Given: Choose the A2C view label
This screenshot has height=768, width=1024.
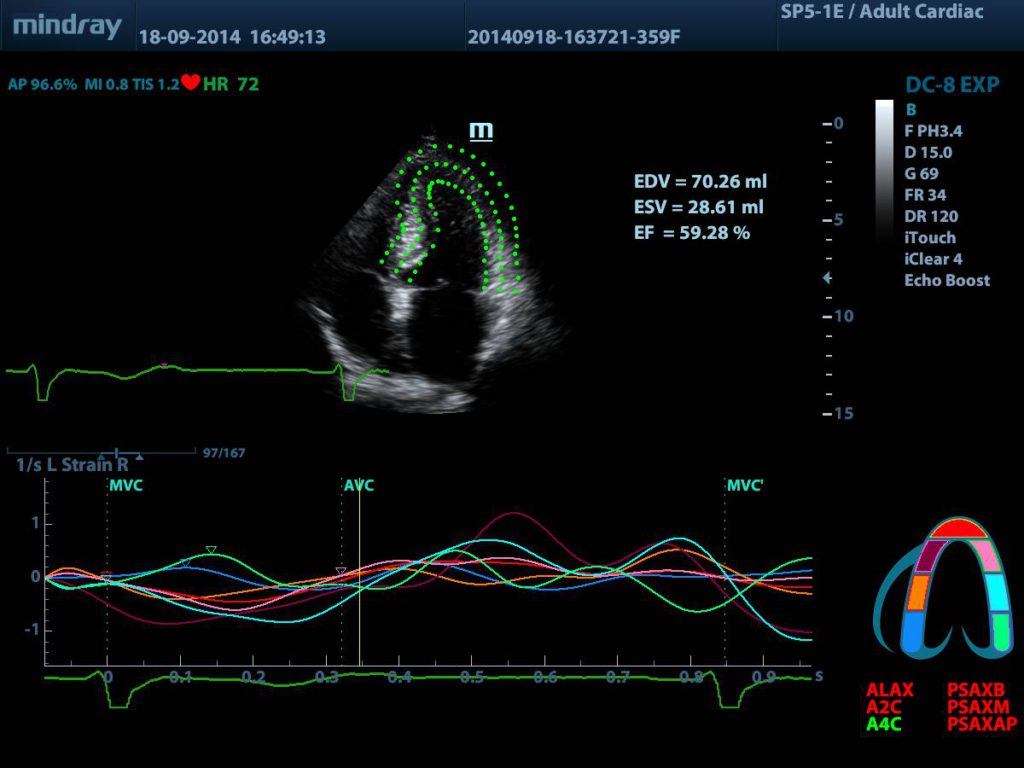Looking at the screenshot, I should click(x=884, y=707).
